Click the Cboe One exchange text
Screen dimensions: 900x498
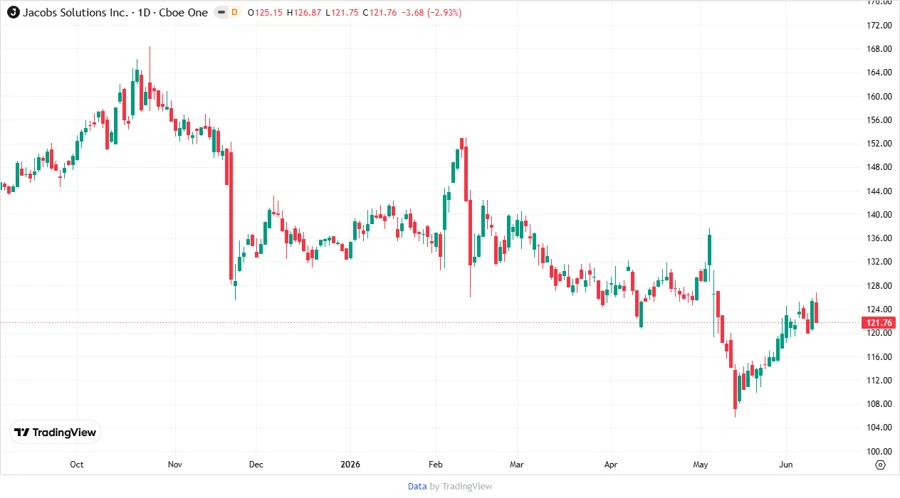[184, 13]
